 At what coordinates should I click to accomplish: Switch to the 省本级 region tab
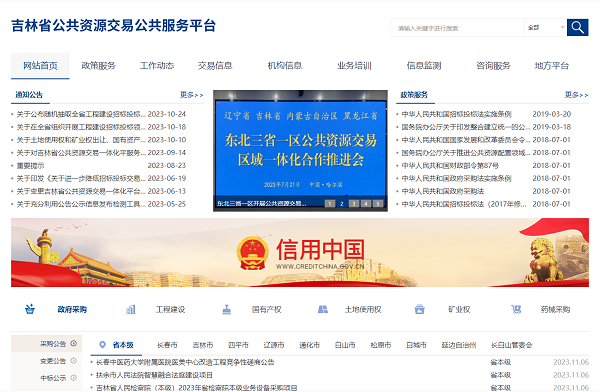tap(123, 345)
